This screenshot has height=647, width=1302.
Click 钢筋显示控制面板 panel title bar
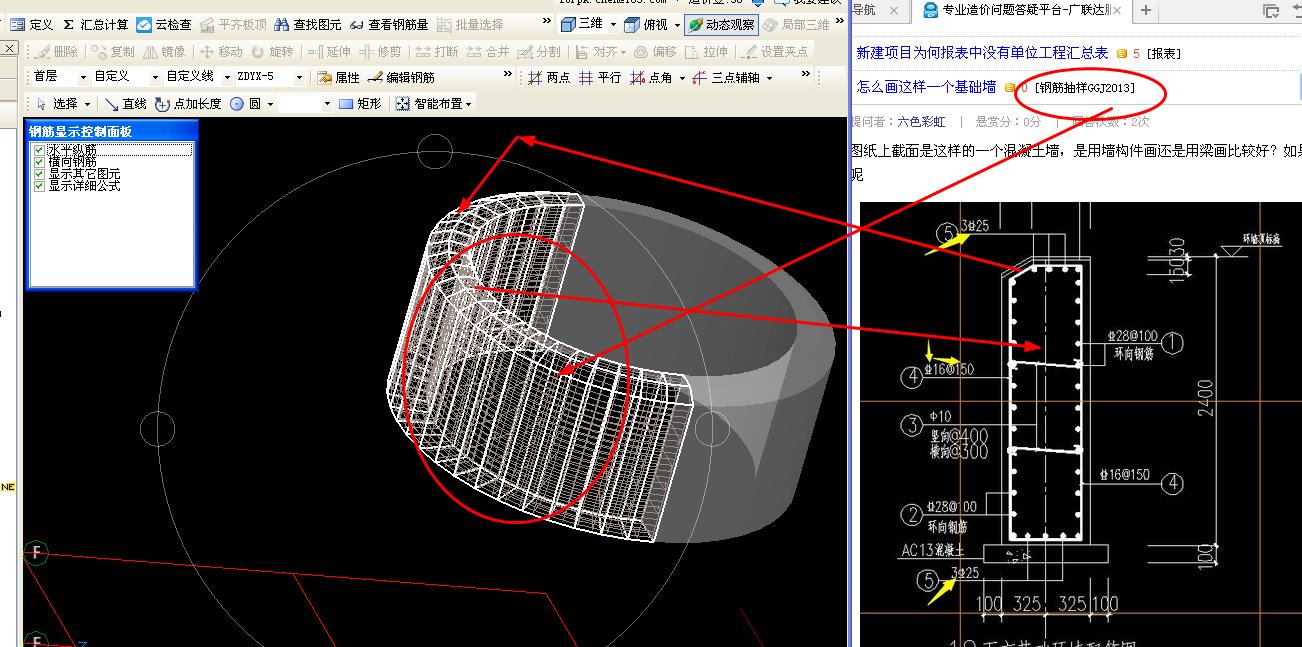[110, 131]
